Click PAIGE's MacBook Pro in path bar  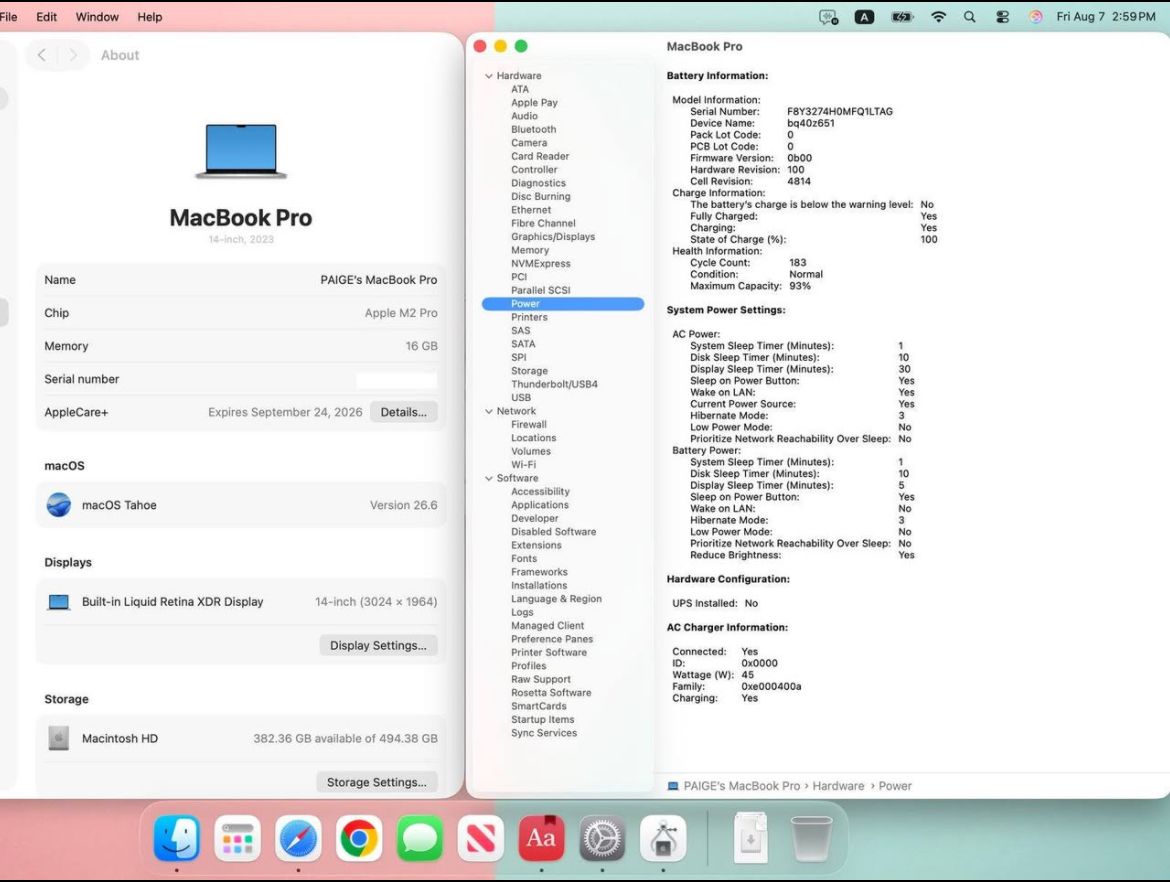tap(742, 786)
